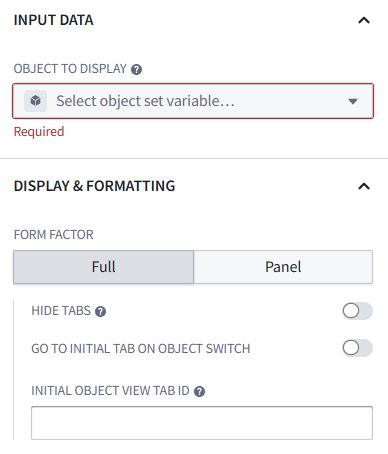This screenshot has height=454, width=388.
Task: Click the Form Factor label
Action: click(x=53, y=235)
